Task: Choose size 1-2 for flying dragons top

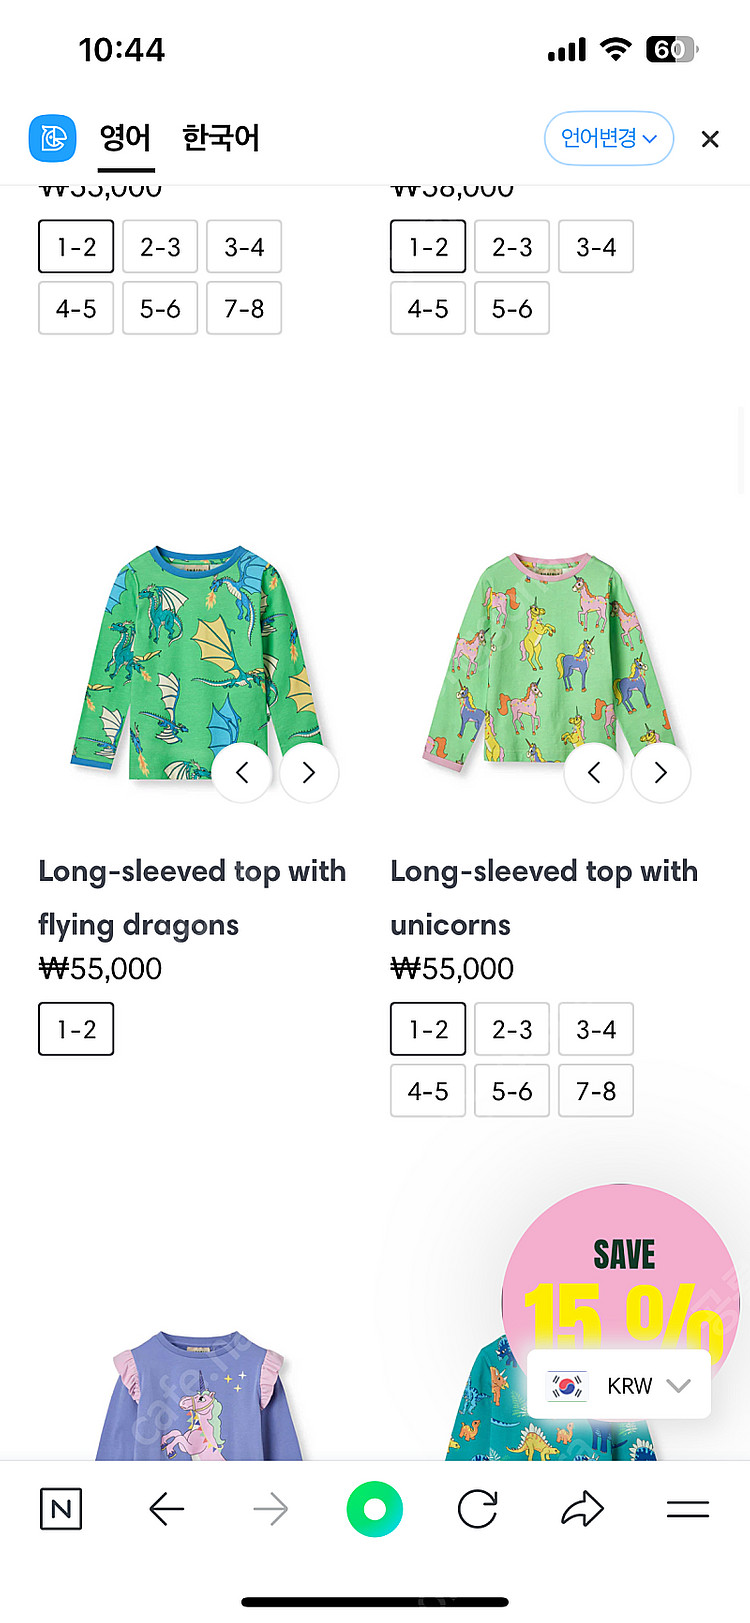Action: pyautogui.click(x=76, y=1029)
